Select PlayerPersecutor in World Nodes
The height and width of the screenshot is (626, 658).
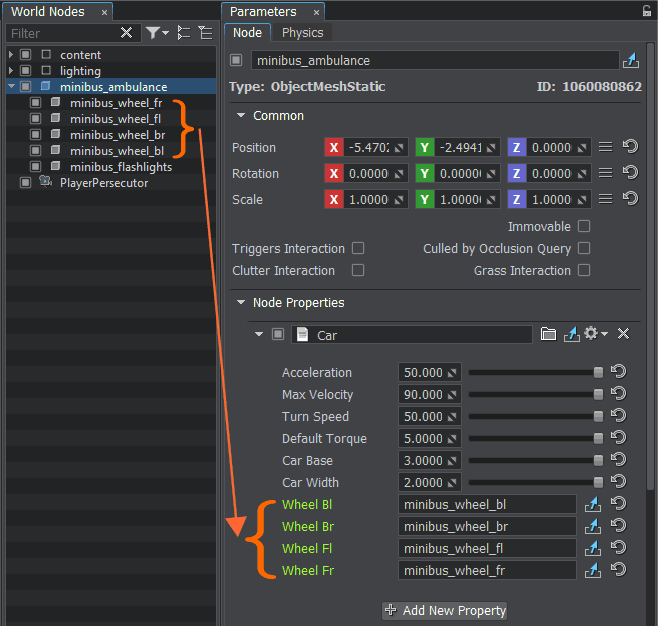(103, 183)
